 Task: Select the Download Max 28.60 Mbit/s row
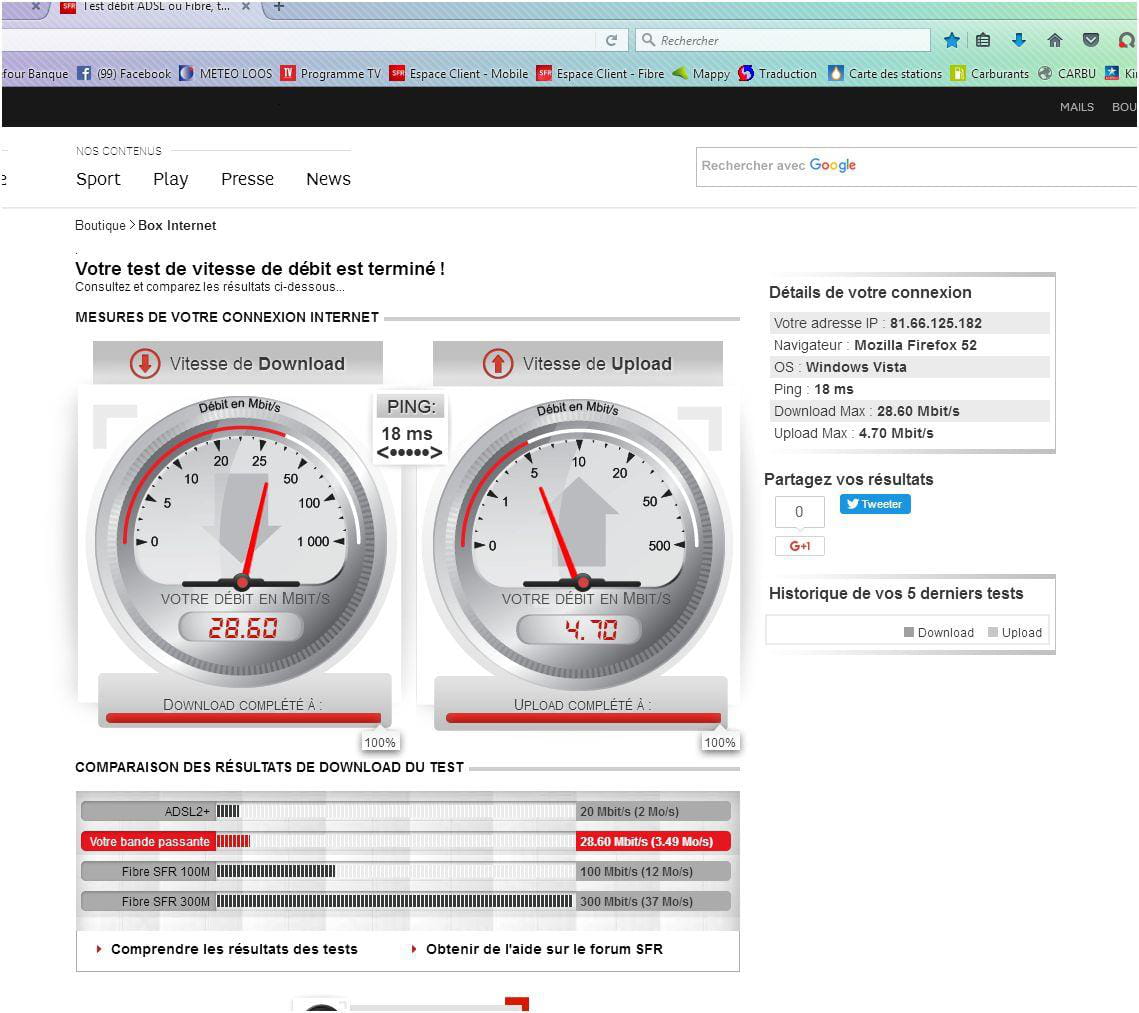909,411
